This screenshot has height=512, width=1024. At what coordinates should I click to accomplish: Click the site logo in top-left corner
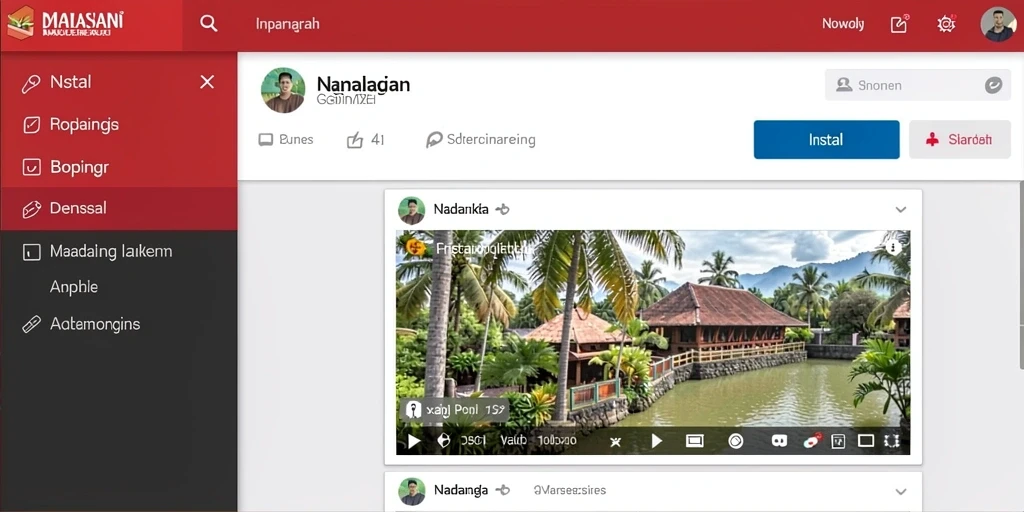tap(65, 23)
